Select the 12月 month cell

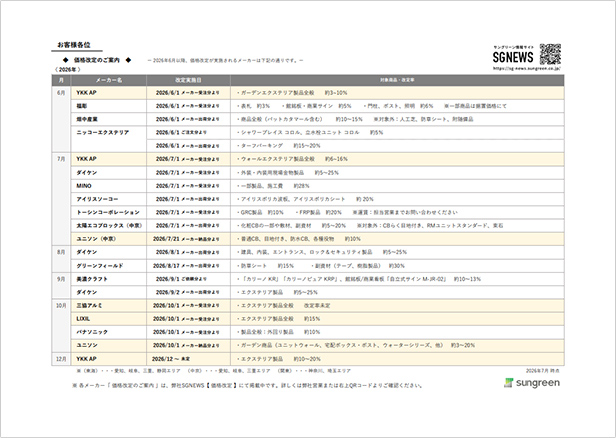click(x=61, y=359)
